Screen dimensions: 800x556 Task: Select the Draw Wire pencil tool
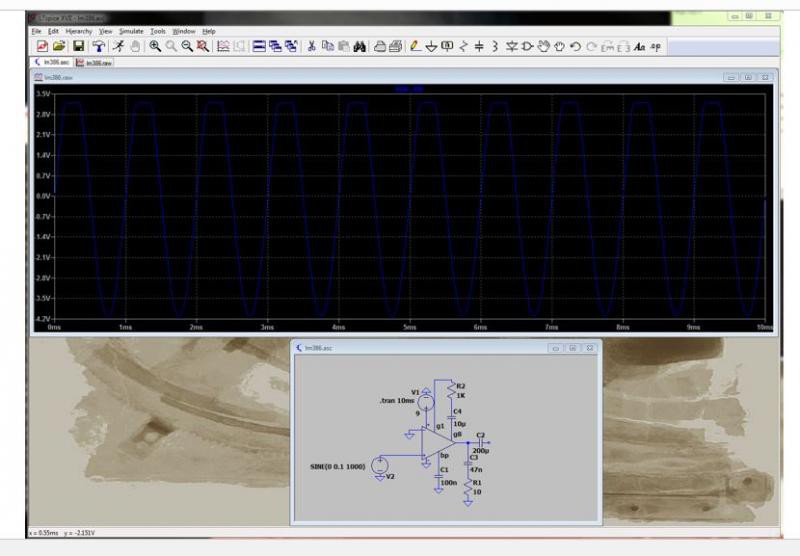click(x=415, y=47)
